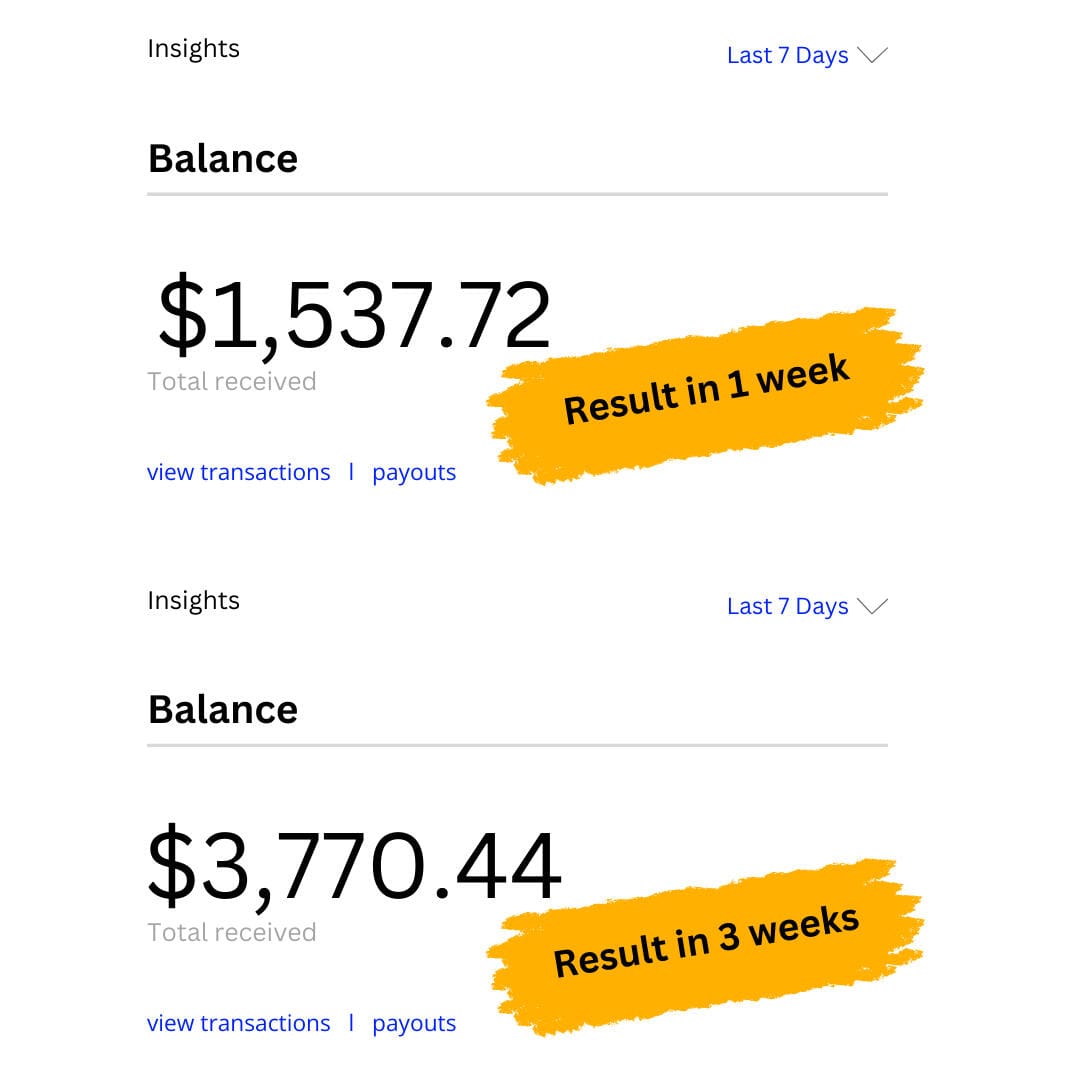Open the Last 7 Days dropdown for the $1,537.72 balance

pyautogui.click(x=787, y=56)
